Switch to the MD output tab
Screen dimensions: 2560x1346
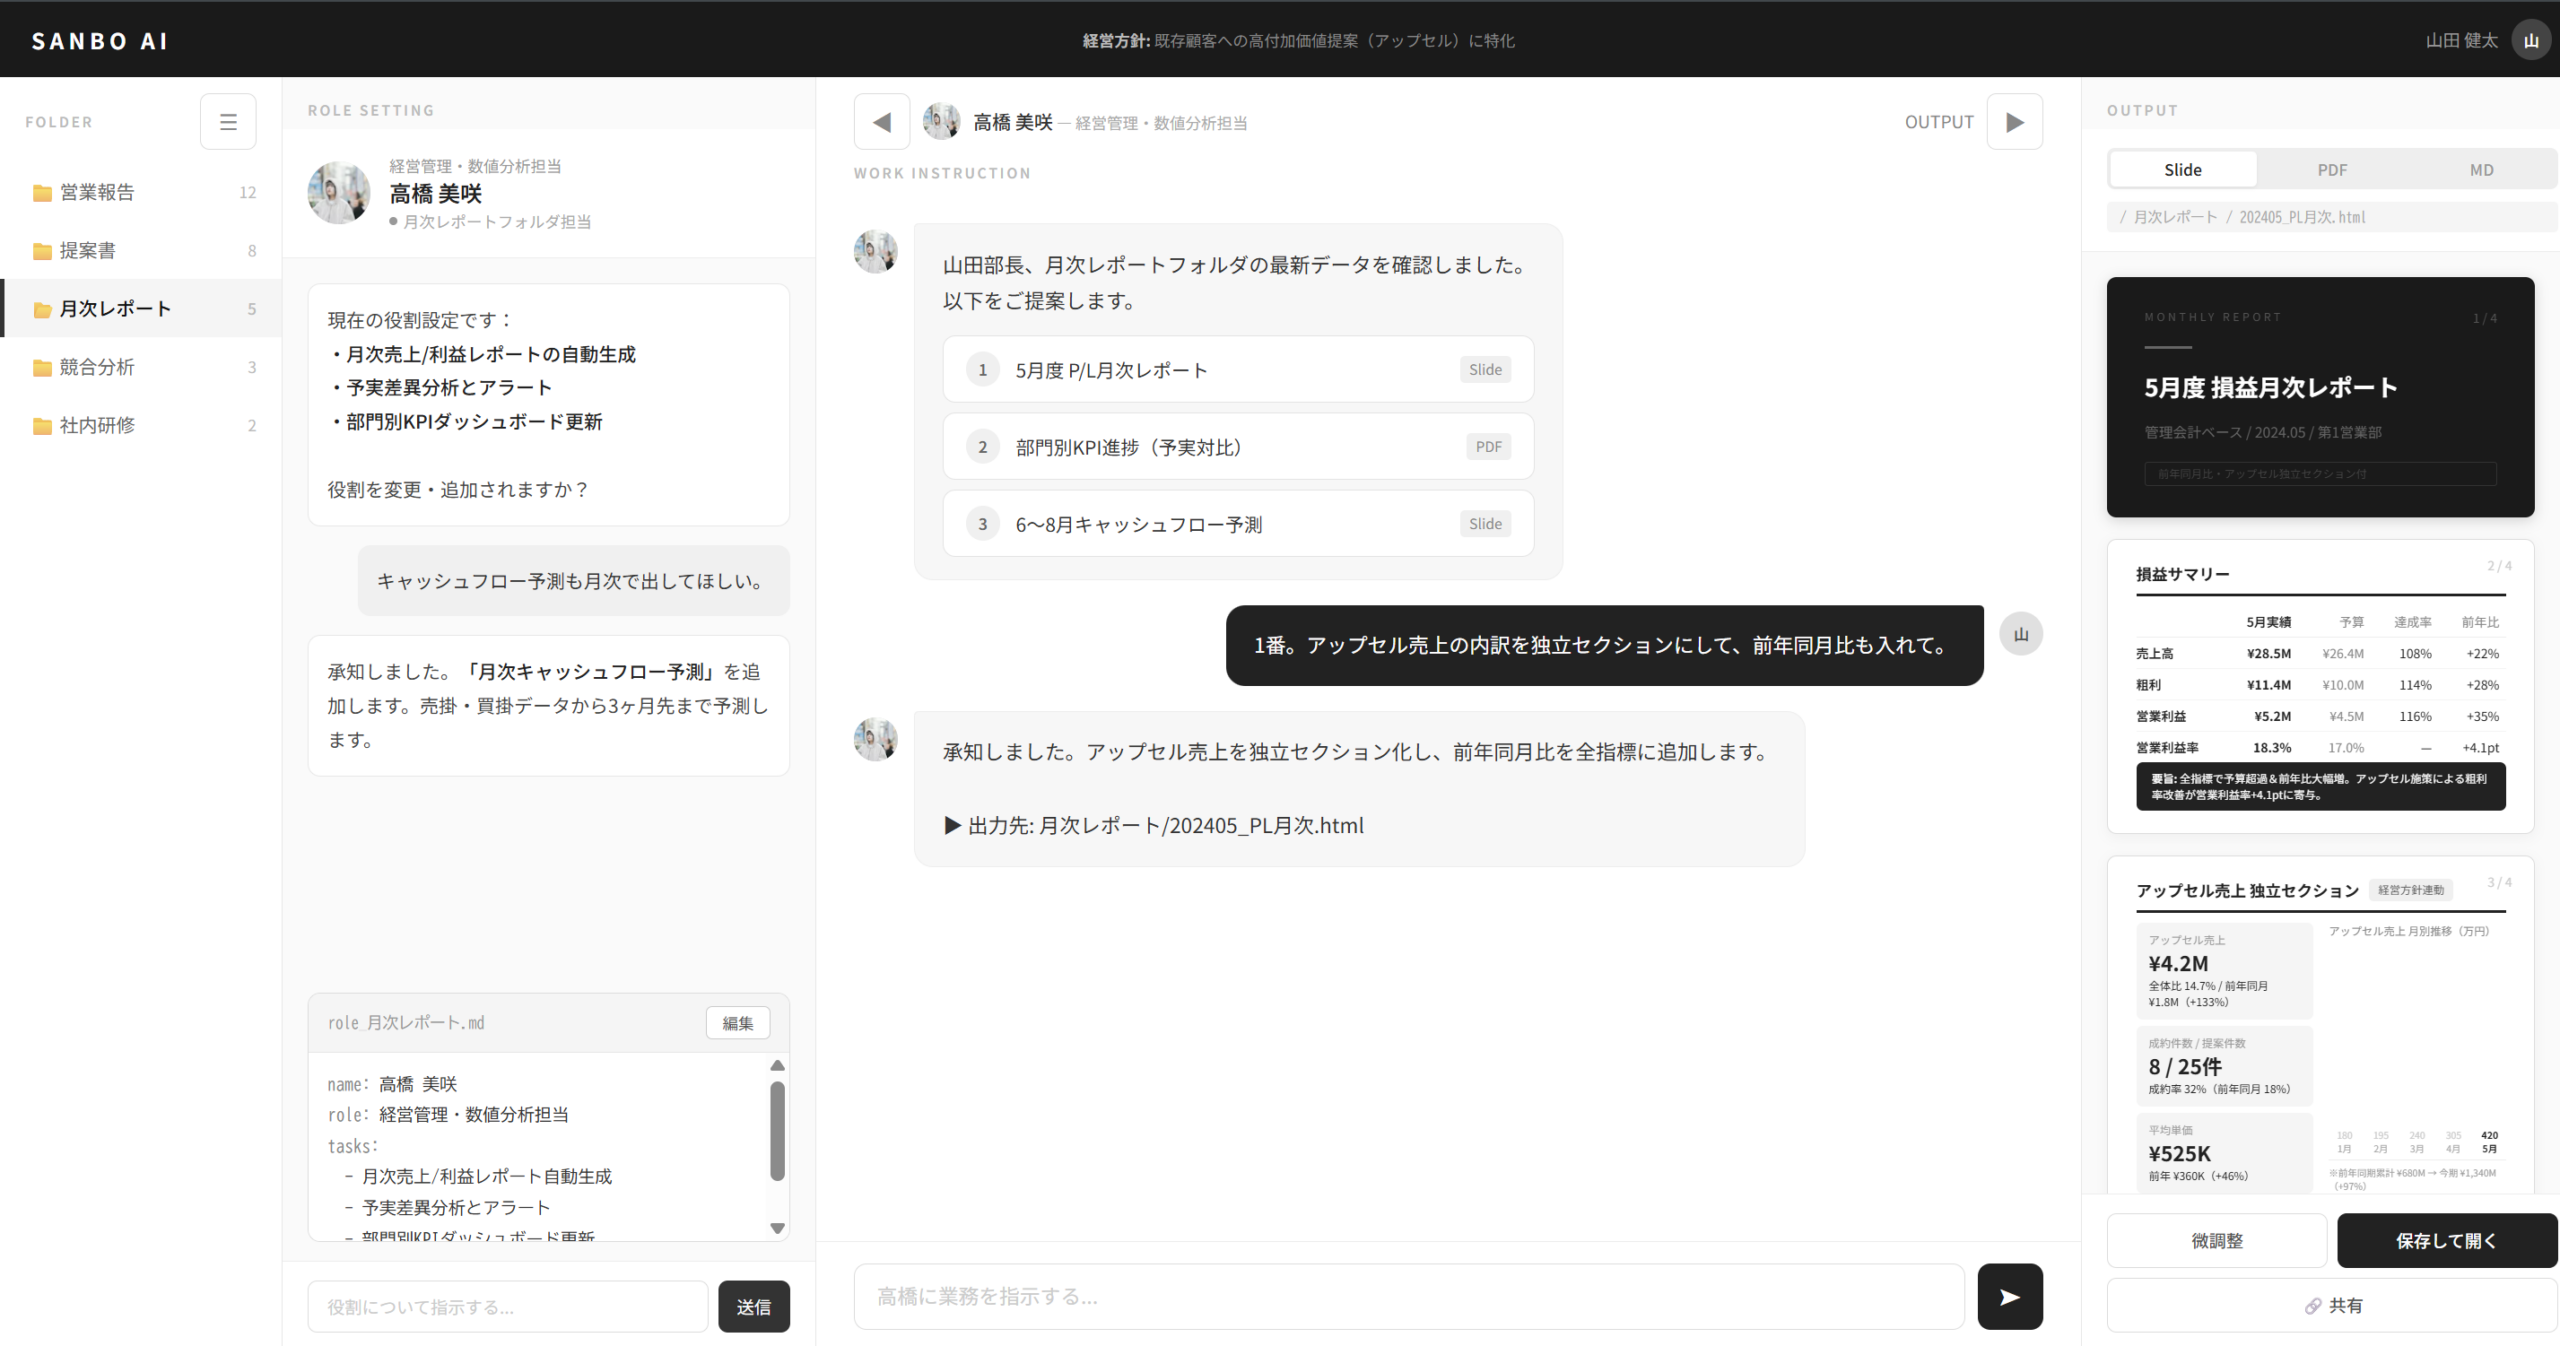[x=2481, y=168]
